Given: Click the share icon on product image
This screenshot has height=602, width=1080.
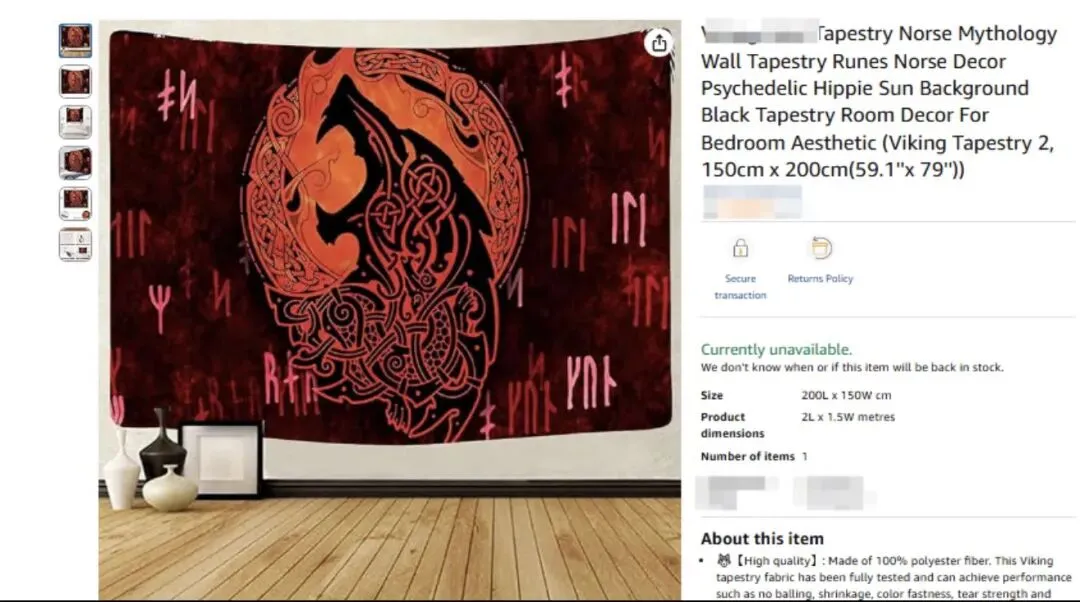Looking at the screenshot, I should point(659,43).
